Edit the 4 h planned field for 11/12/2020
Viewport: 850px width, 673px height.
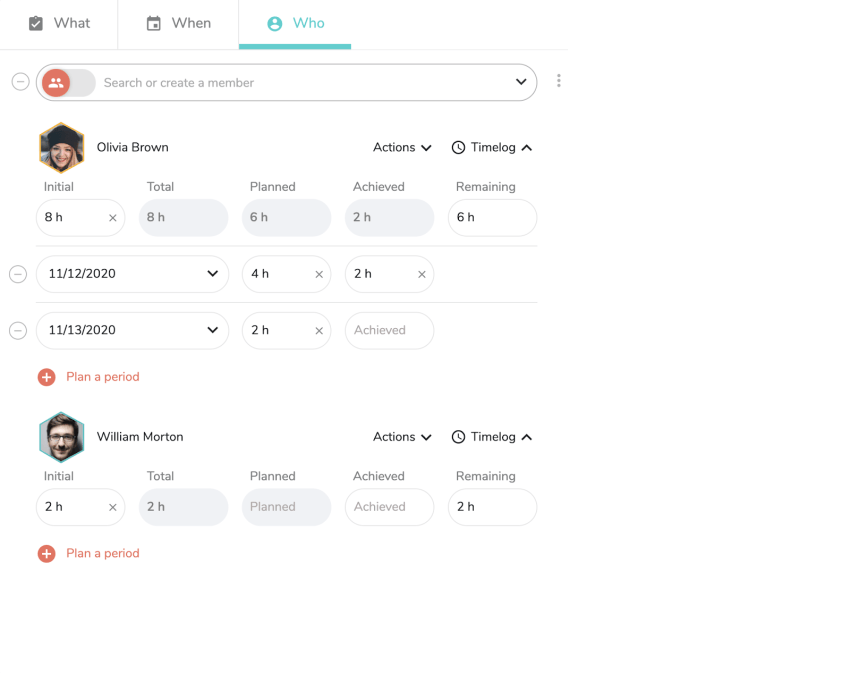286,274
